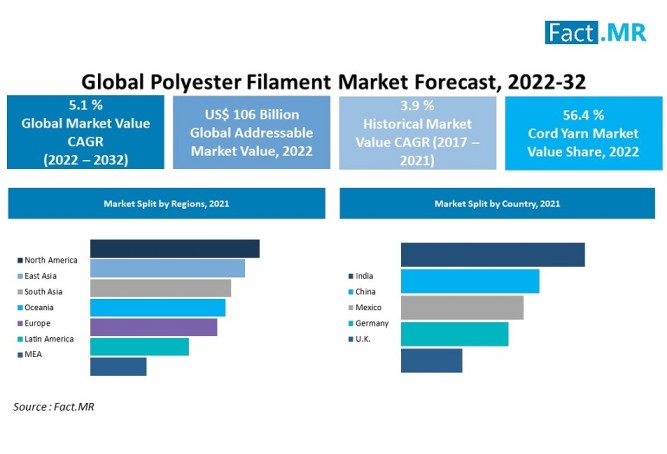Click the North America legend color square
The width and height of the screenshot is (667, 454).
tap(20, 260)
